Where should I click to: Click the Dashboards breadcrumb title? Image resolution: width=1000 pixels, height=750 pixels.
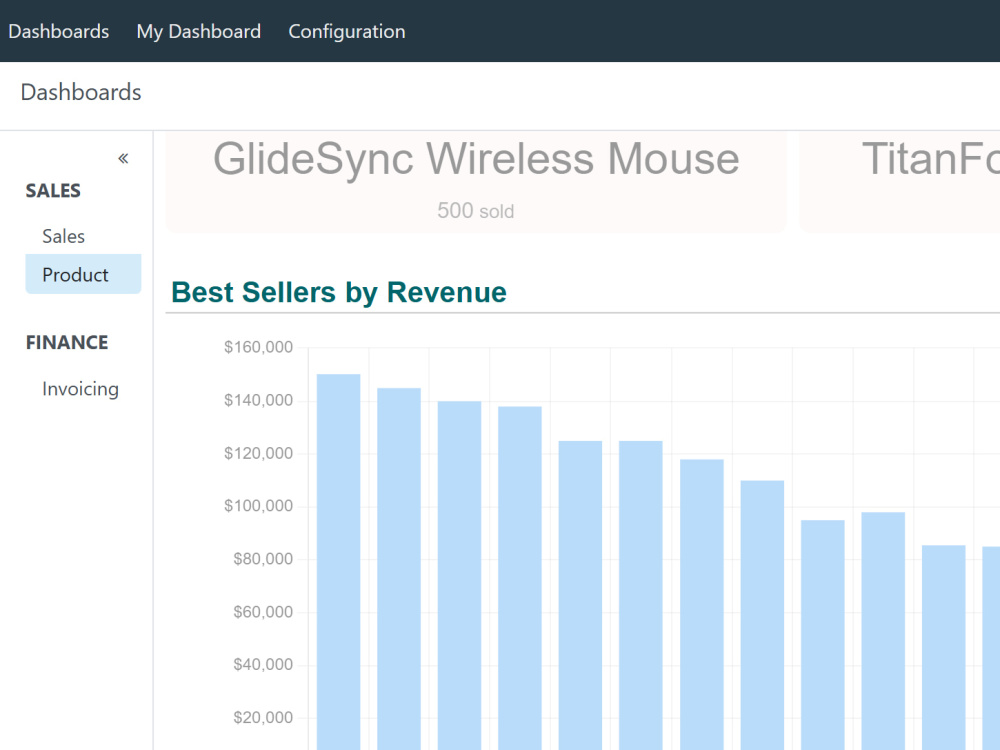tap(81, 92)
